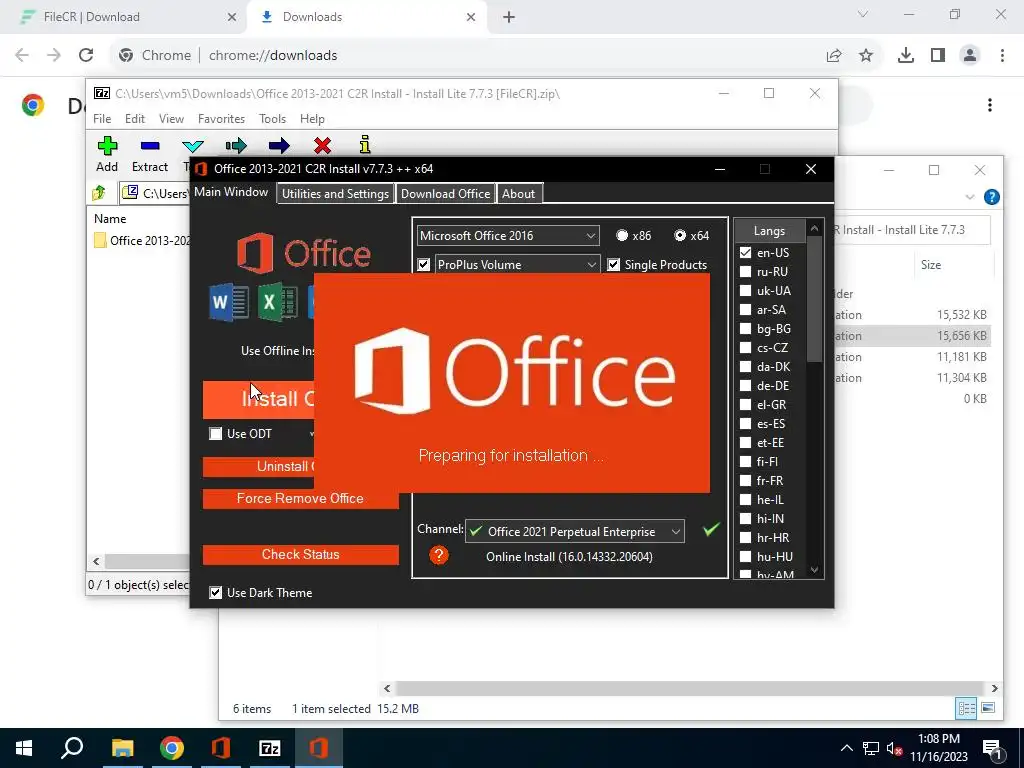Open the About tab
The height and width of the screenshot is (768, 1024).
pyautogui.click(x=519, y=193)
